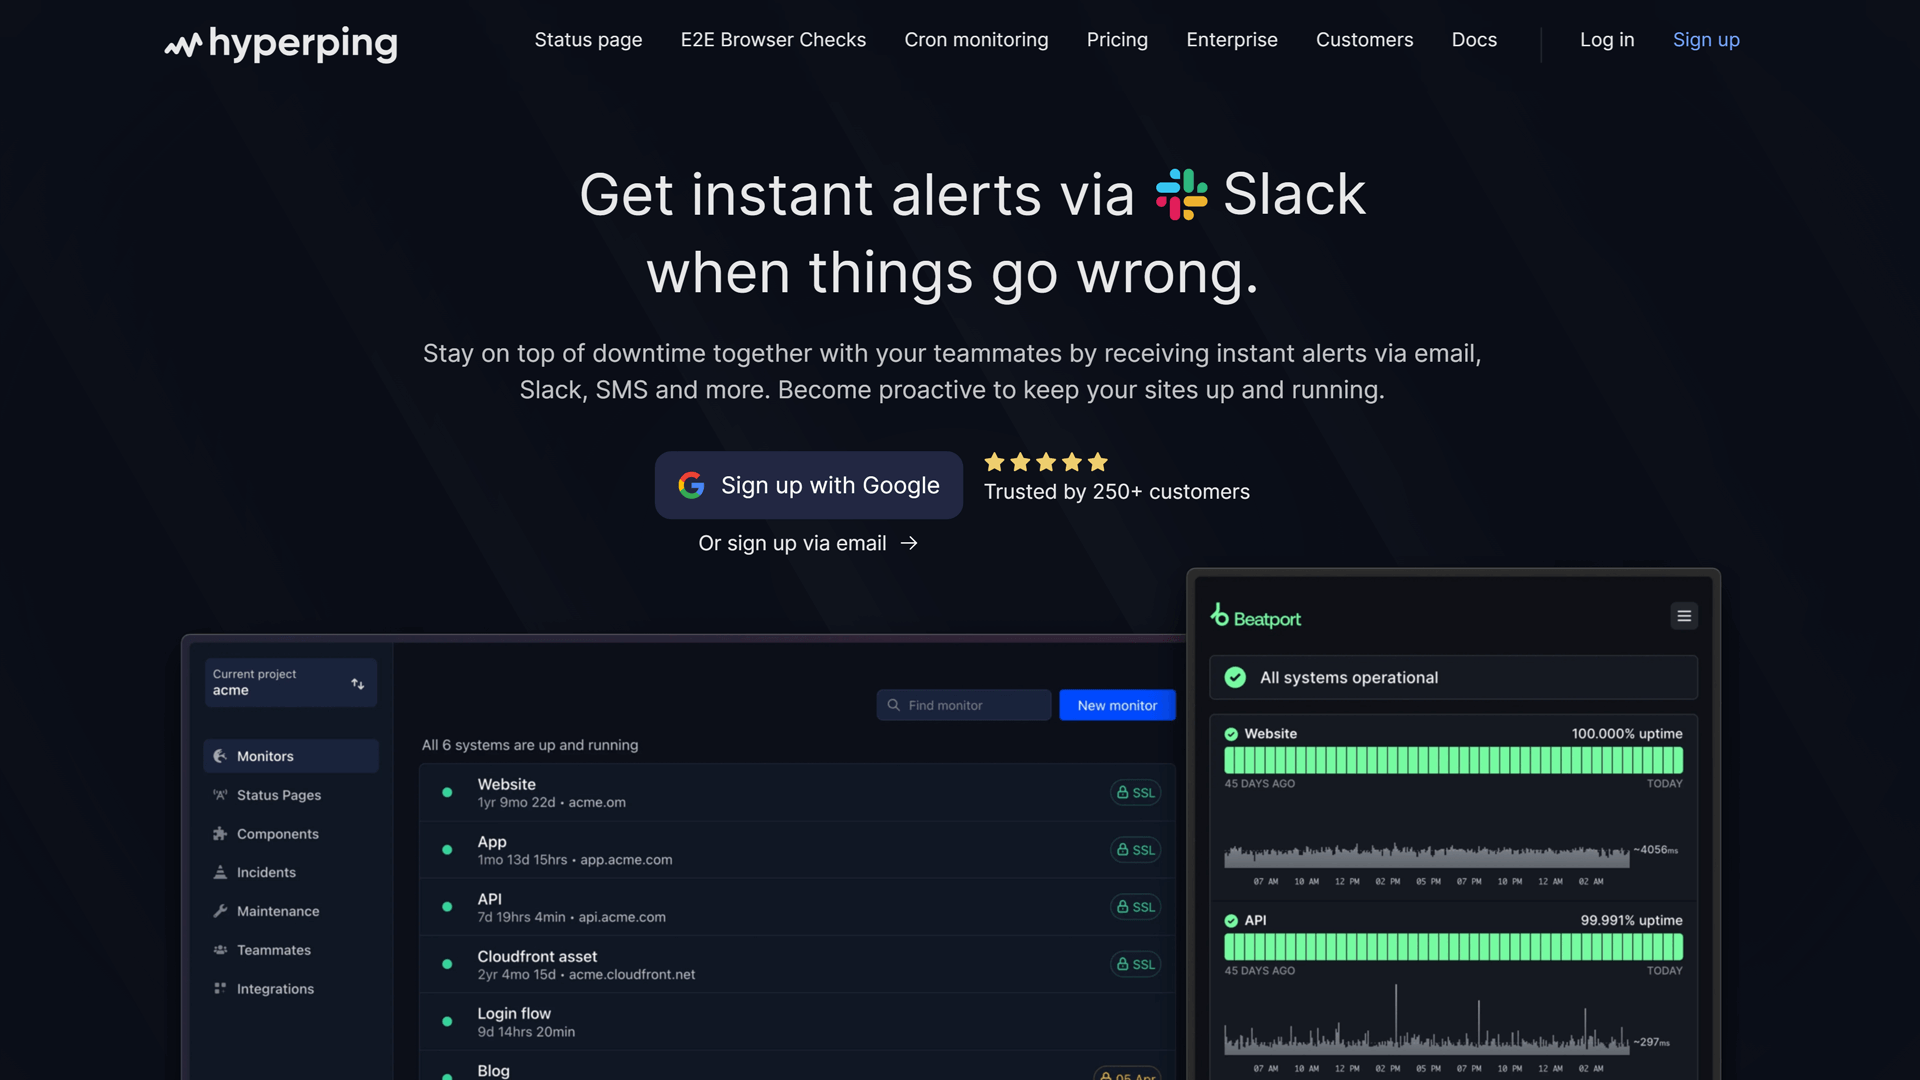Click Website response time graph
This screenshot has width=1920, height=1080.
1427,855
